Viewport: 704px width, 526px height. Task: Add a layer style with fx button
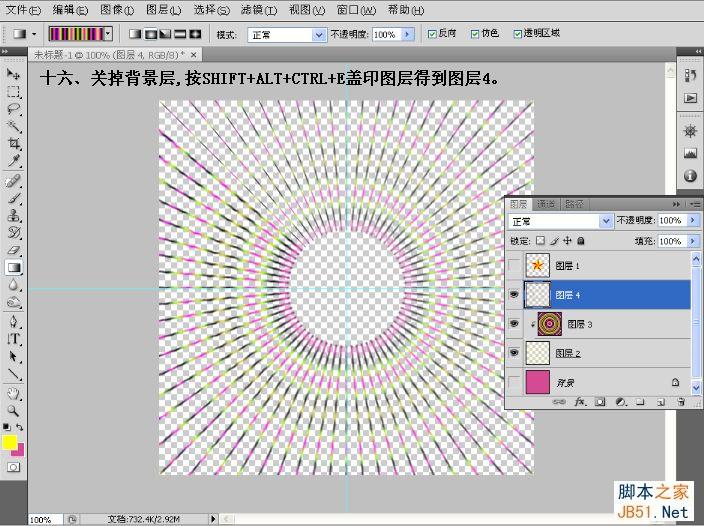579,402
